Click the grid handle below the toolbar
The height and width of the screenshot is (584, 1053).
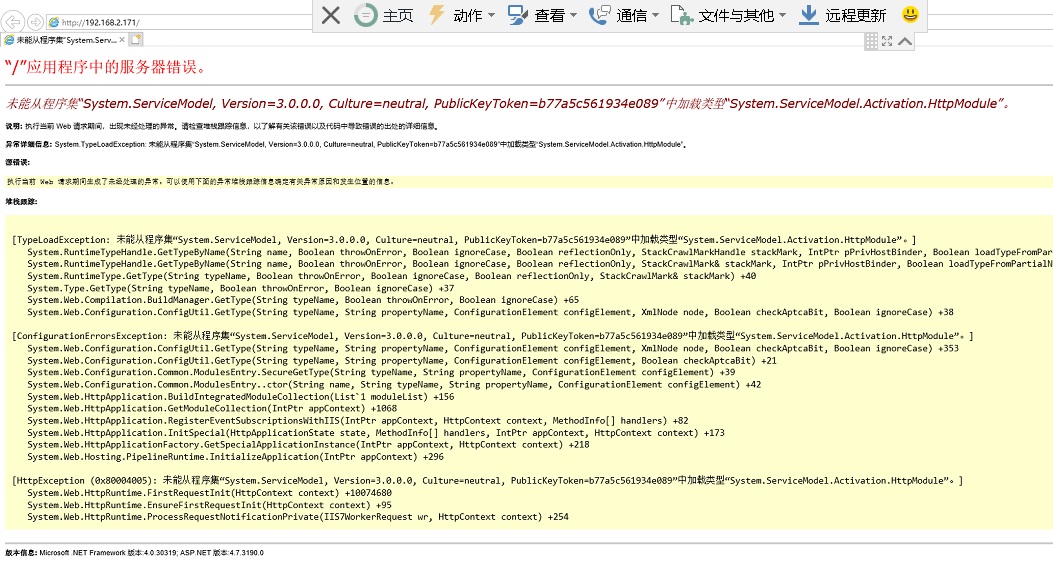pos(871,41)
